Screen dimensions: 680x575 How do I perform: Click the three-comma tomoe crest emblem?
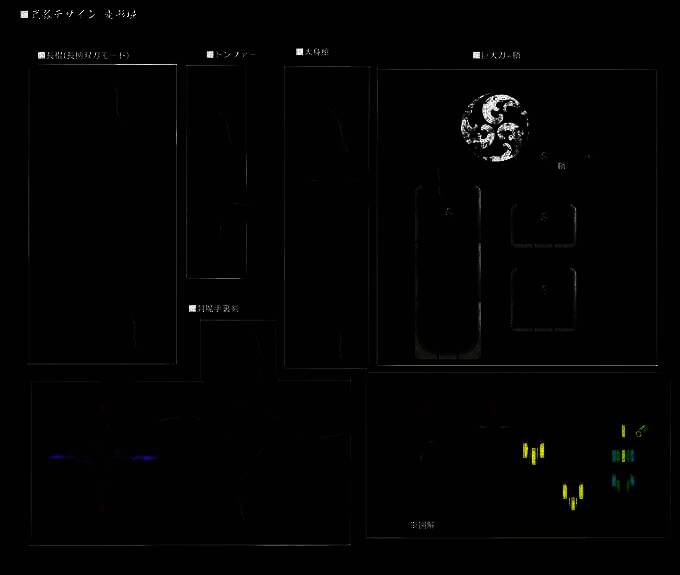coord(494,127)
